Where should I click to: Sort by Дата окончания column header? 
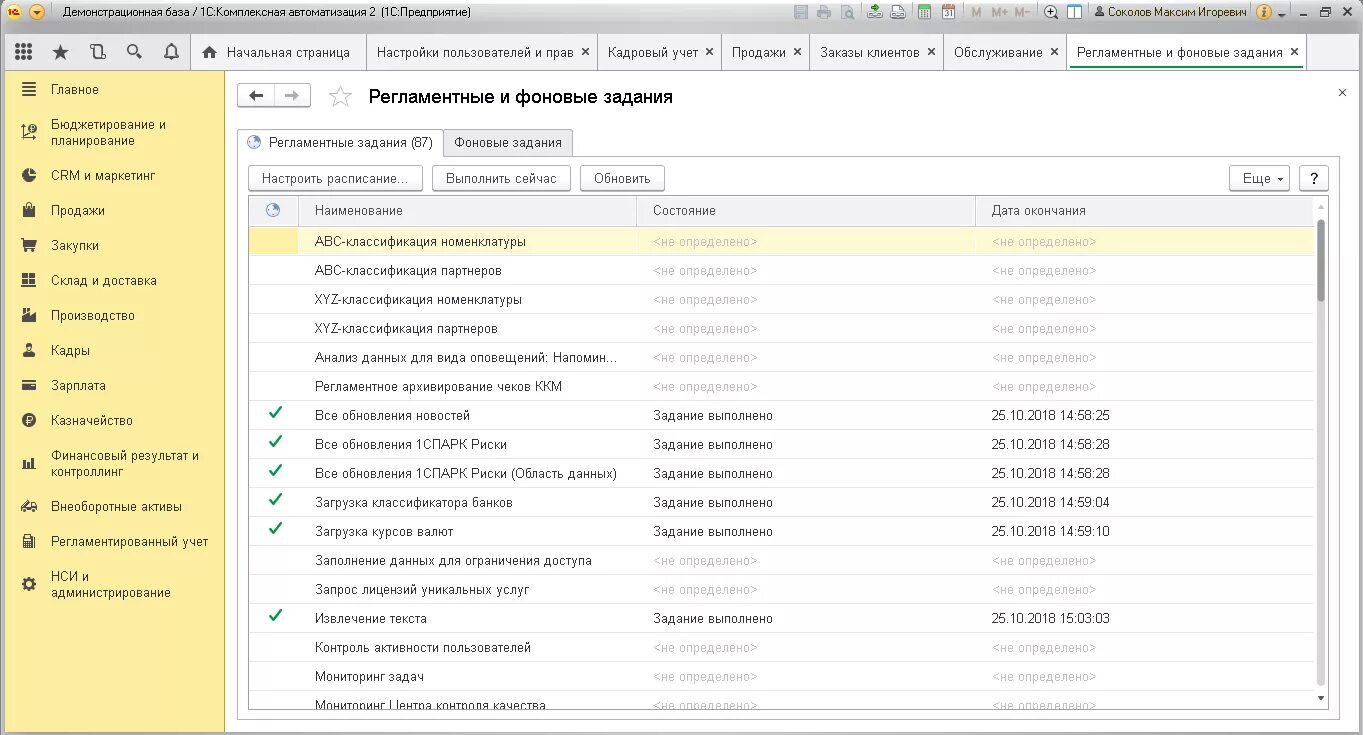point(1144,210)
